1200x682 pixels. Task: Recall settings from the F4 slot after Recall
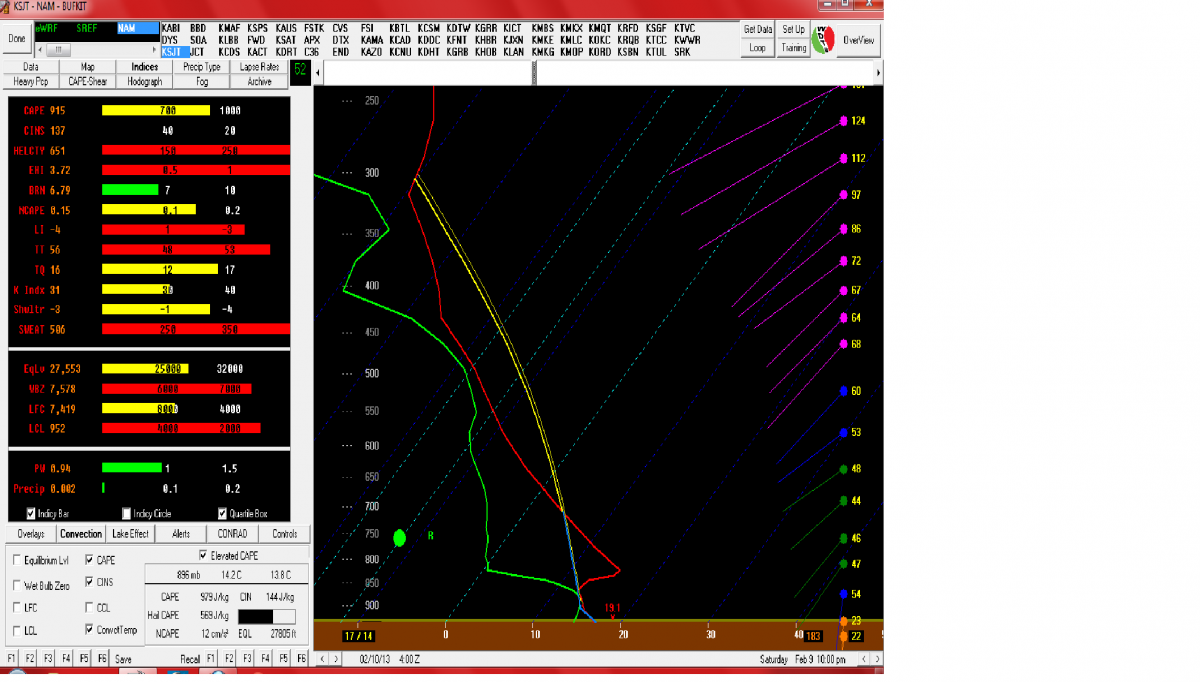tap(265, 659)
